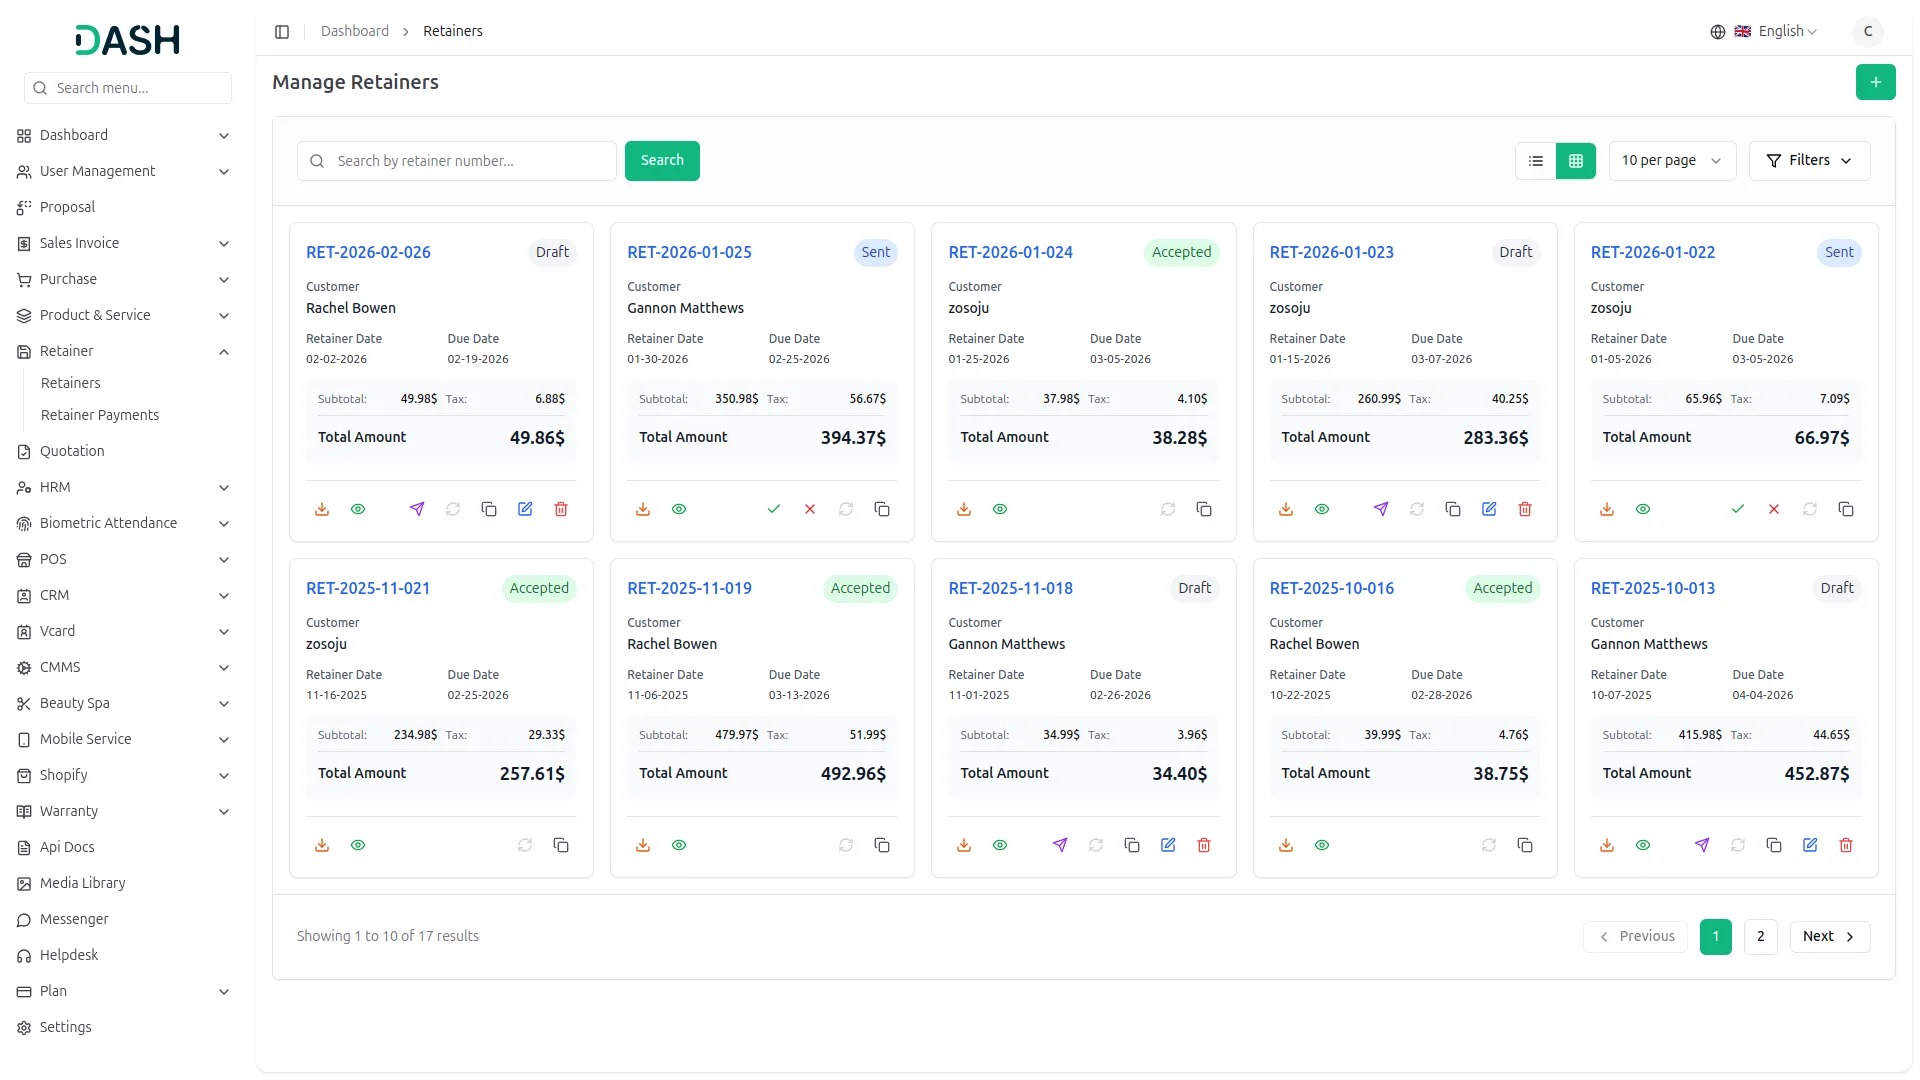Edit retainer RET-2026-02-026
The width and height of the screenshot is (1920, 1080).
(x=525, y=509)
